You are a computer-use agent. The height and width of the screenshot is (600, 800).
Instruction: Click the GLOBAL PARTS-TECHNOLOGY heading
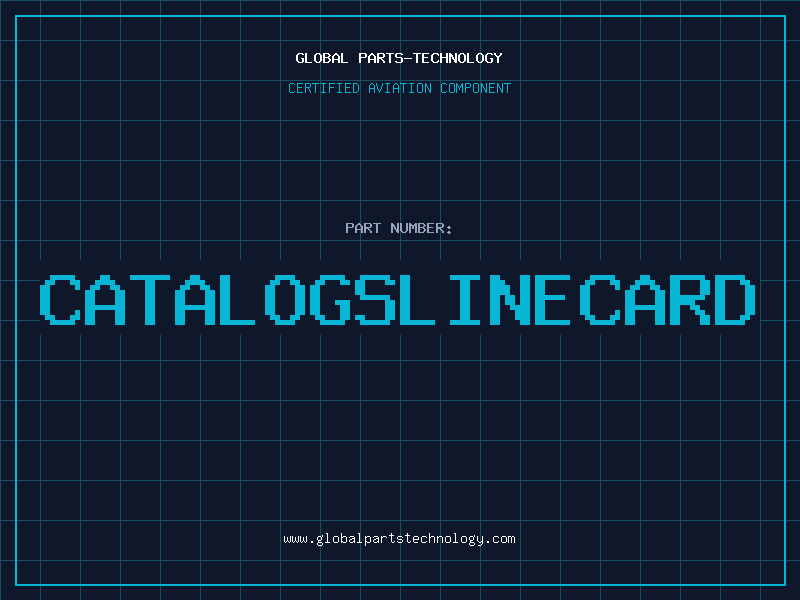pyautogui.click(x=399, y=58)
